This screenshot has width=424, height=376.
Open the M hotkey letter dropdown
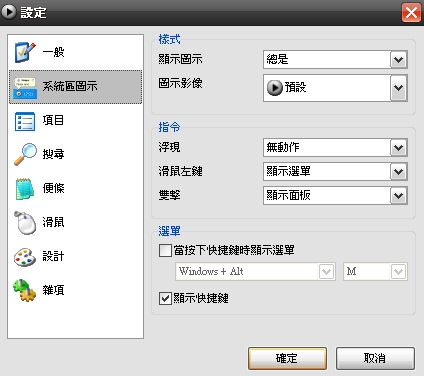click(x=375, y=272)
